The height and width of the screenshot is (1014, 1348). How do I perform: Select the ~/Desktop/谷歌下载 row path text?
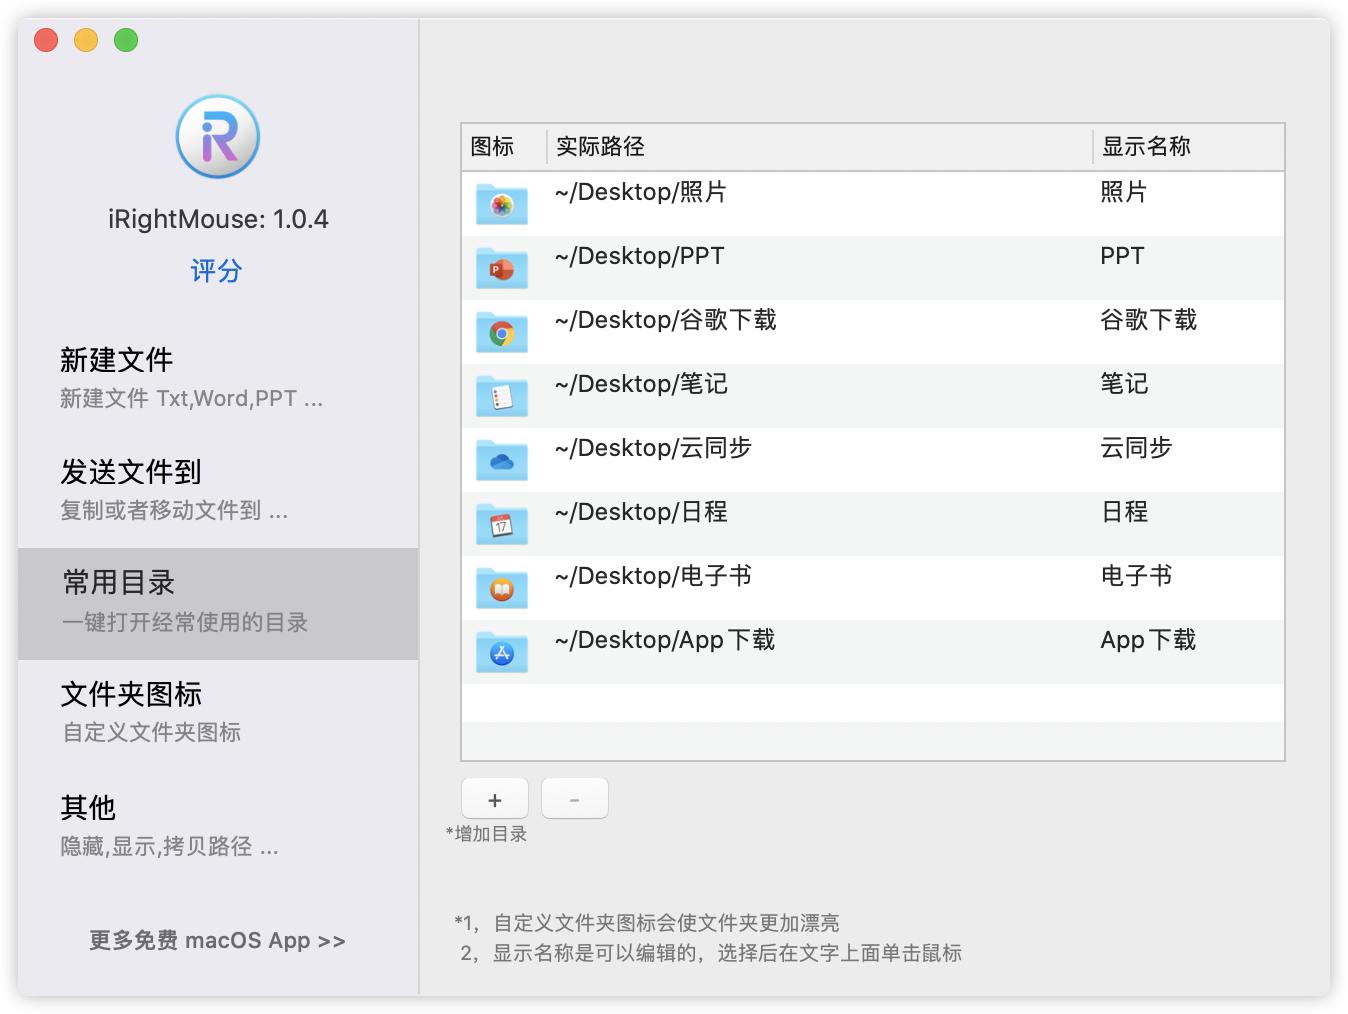click(x=666, y=320)
